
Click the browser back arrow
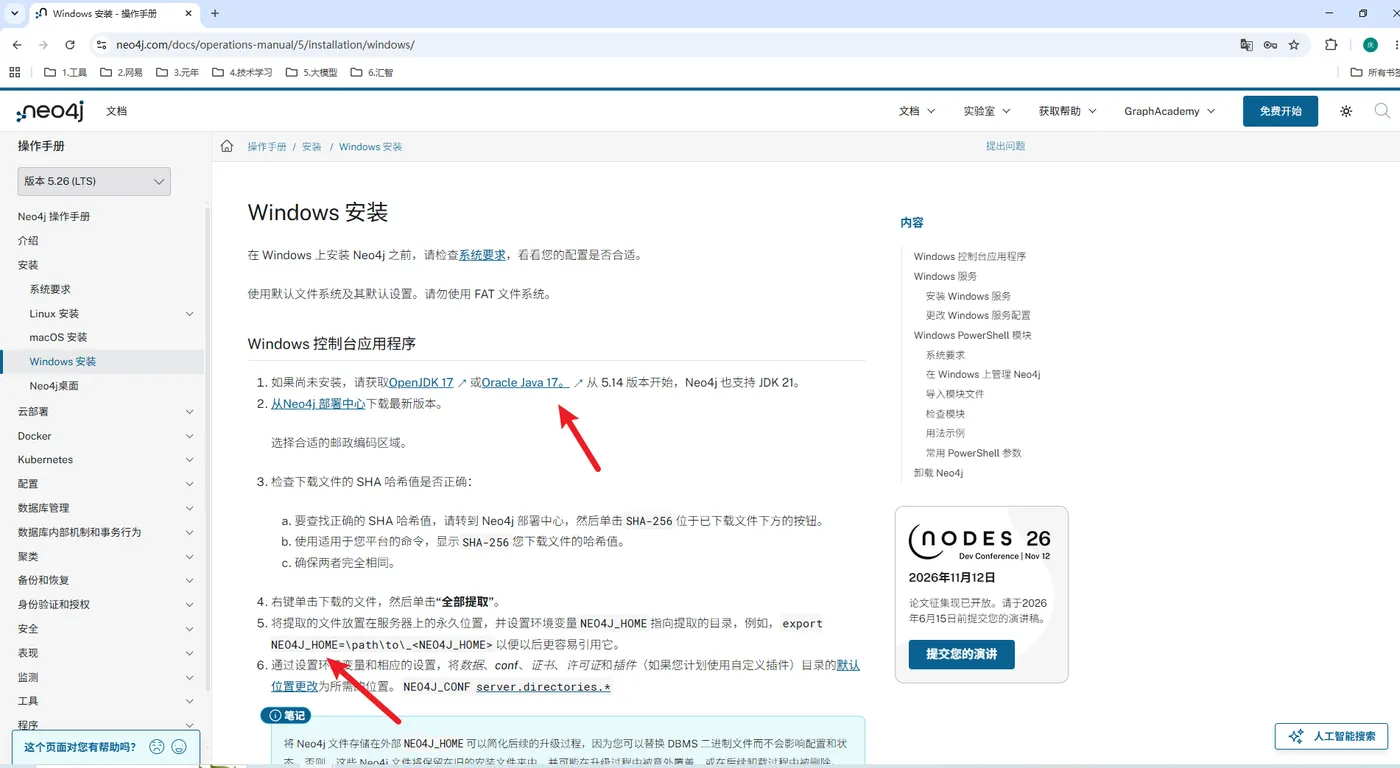coord(17,45)
